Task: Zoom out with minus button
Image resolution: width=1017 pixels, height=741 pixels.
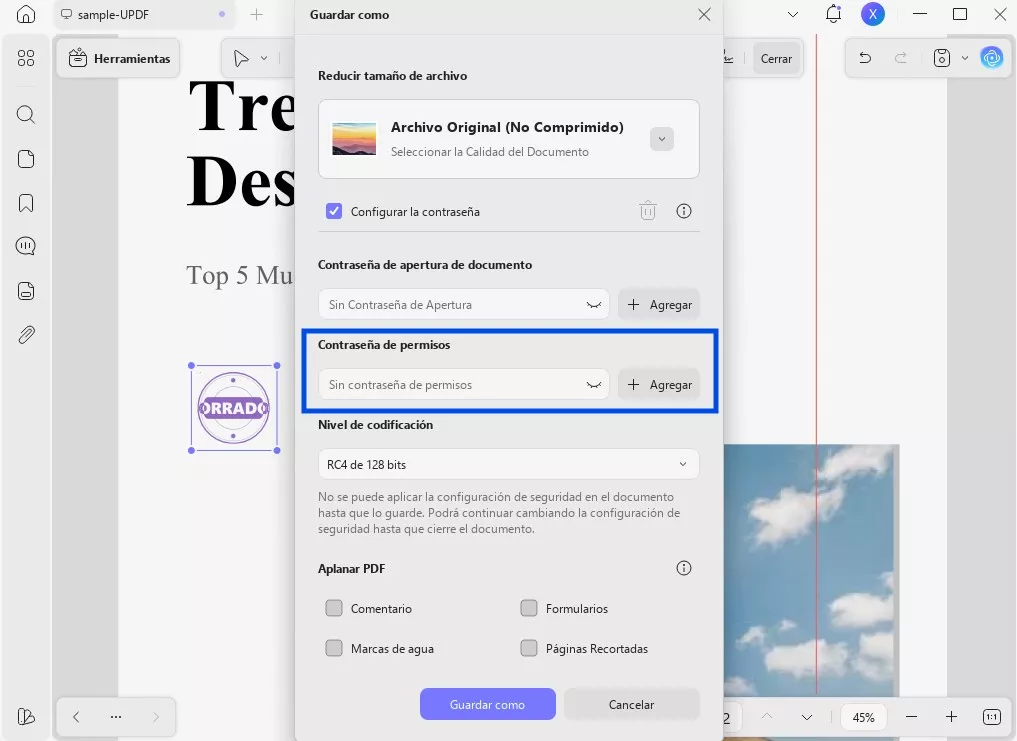Action: [x=911, y=716]
